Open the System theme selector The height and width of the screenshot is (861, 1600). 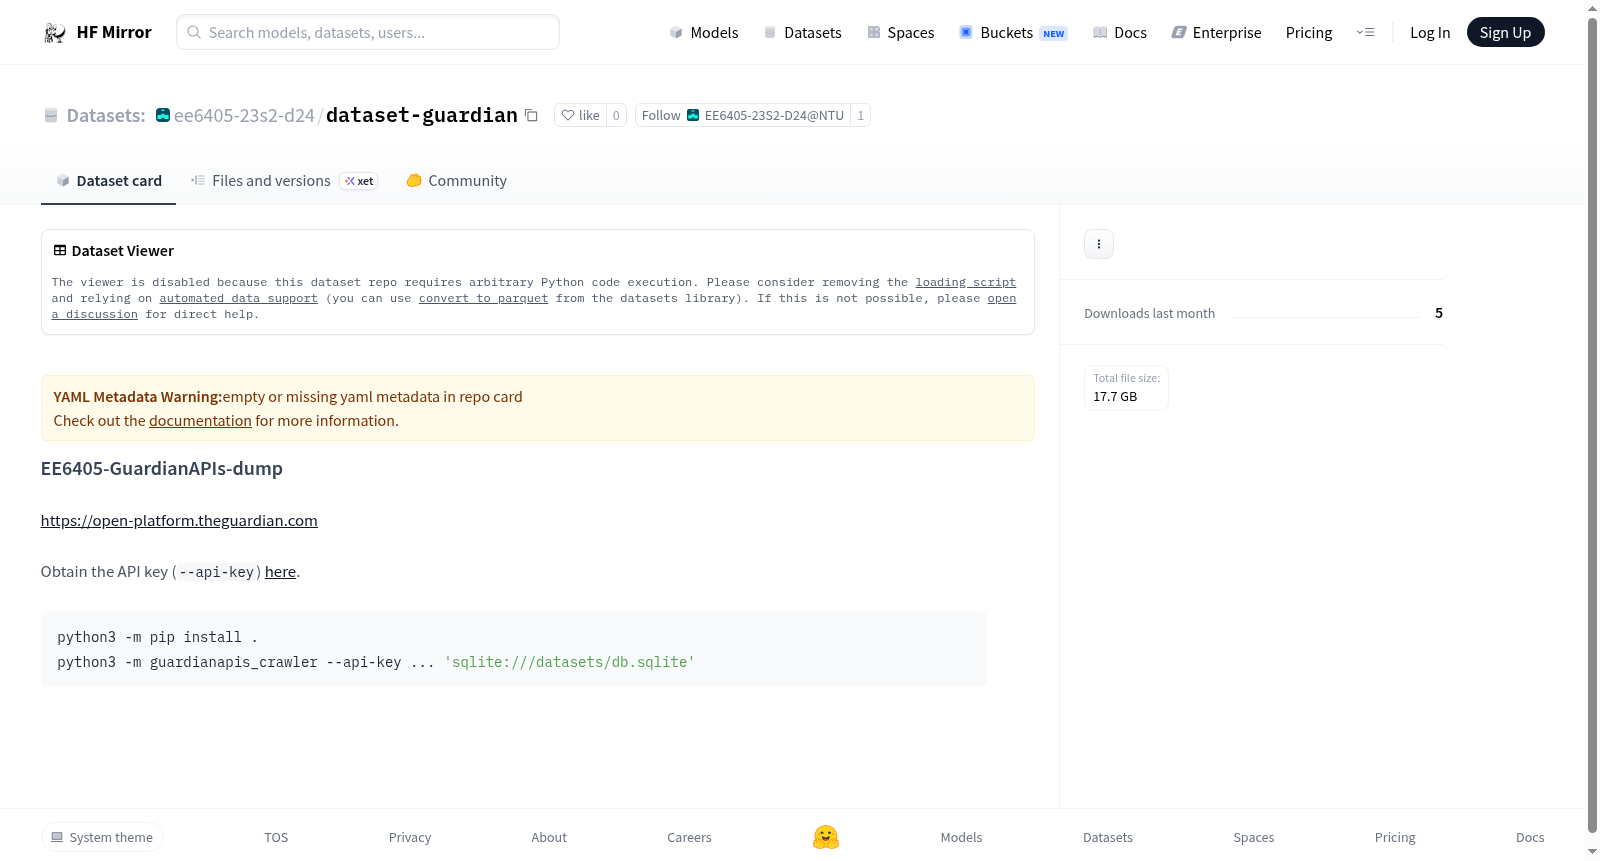pos(102,837)
